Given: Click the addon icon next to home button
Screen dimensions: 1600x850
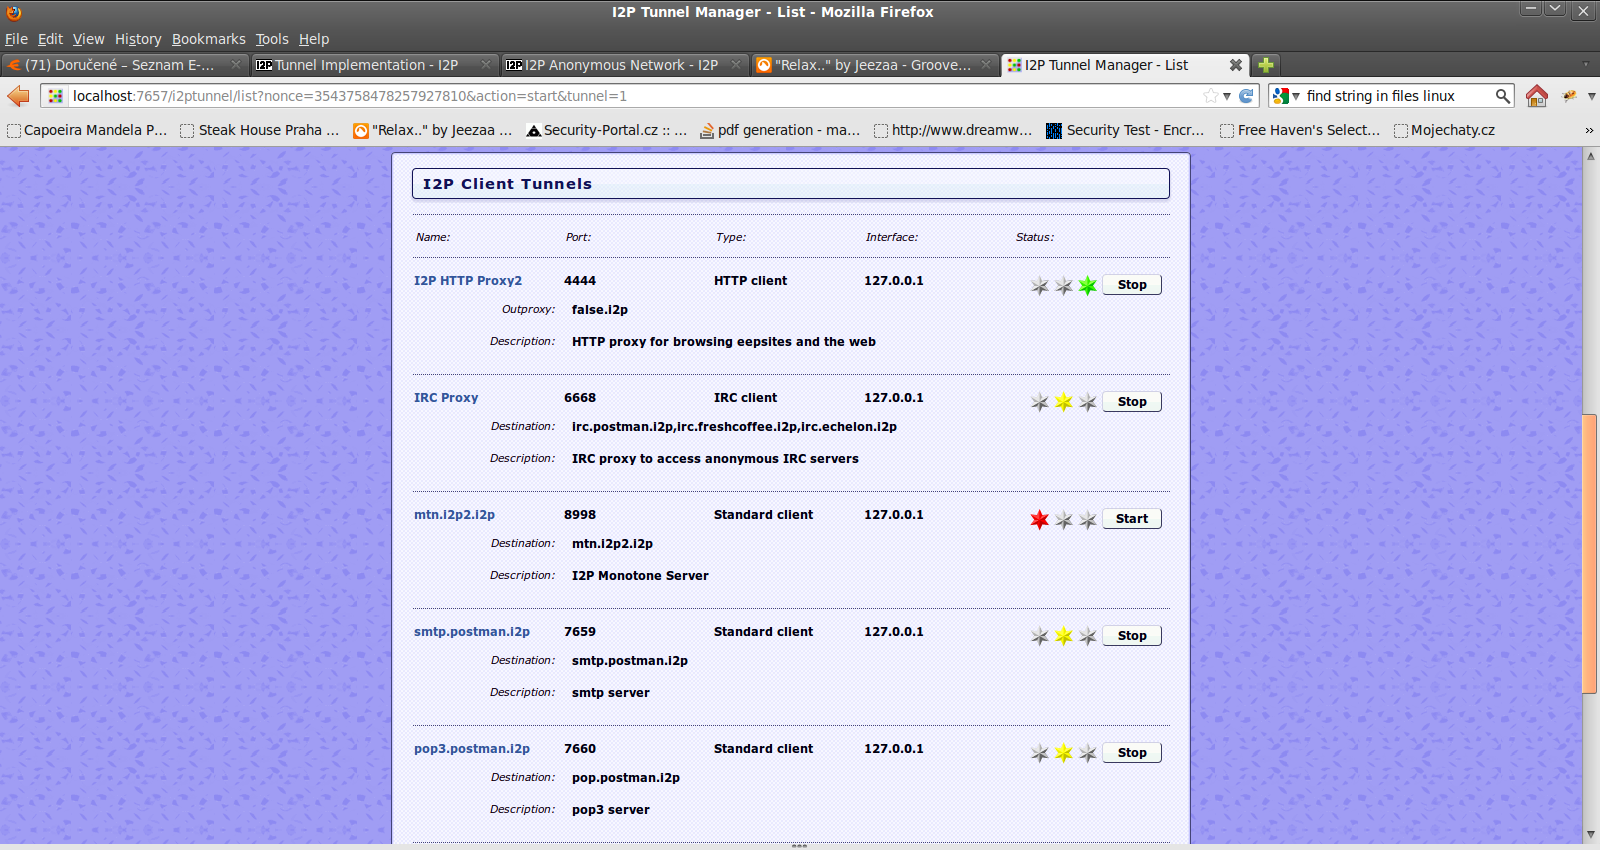Looking at the screenshot, I should point(1569,96).
